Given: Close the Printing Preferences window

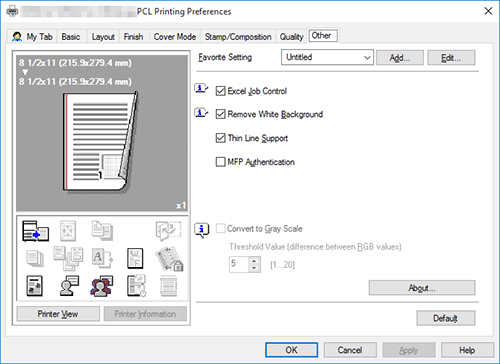Looking at the screenshot, I should 488,11.
